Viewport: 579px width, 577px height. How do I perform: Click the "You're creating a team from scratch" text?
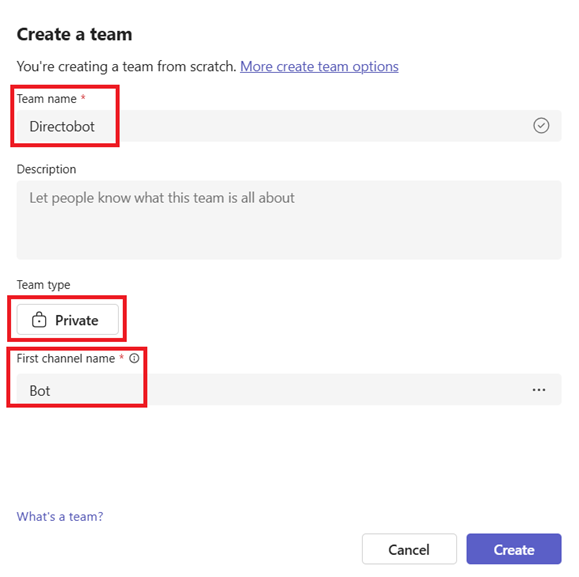[x=126, y=66]
